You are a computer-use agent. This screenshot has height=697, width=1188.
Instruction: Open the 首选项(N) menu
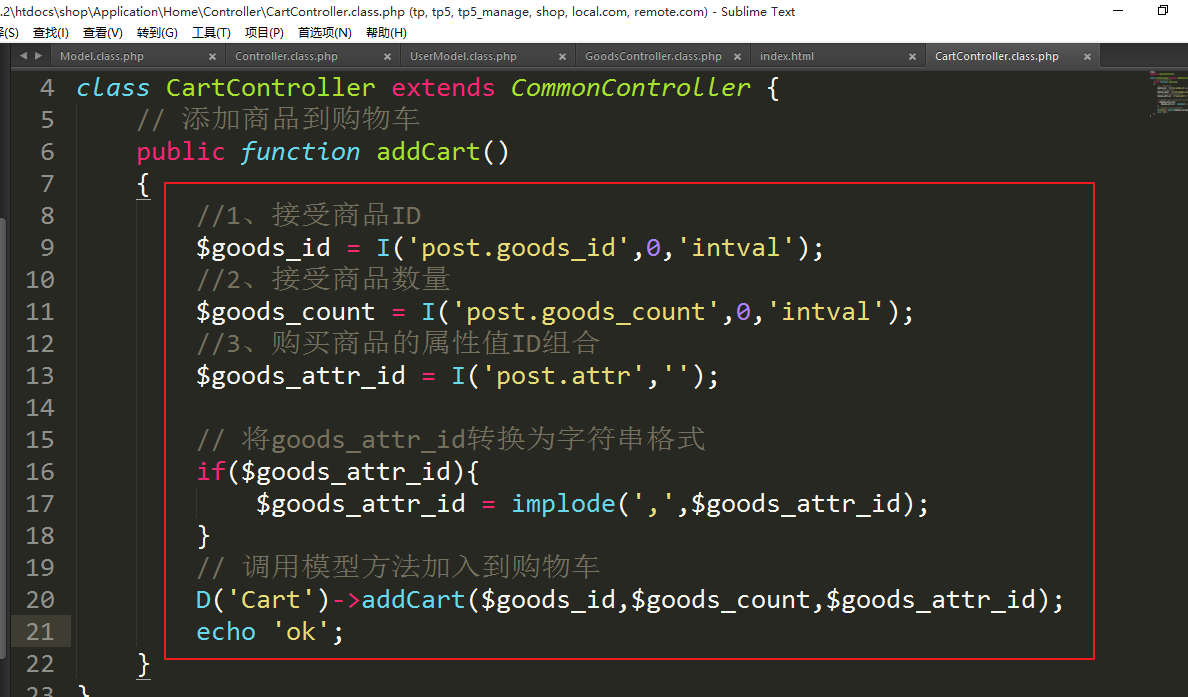325,33
